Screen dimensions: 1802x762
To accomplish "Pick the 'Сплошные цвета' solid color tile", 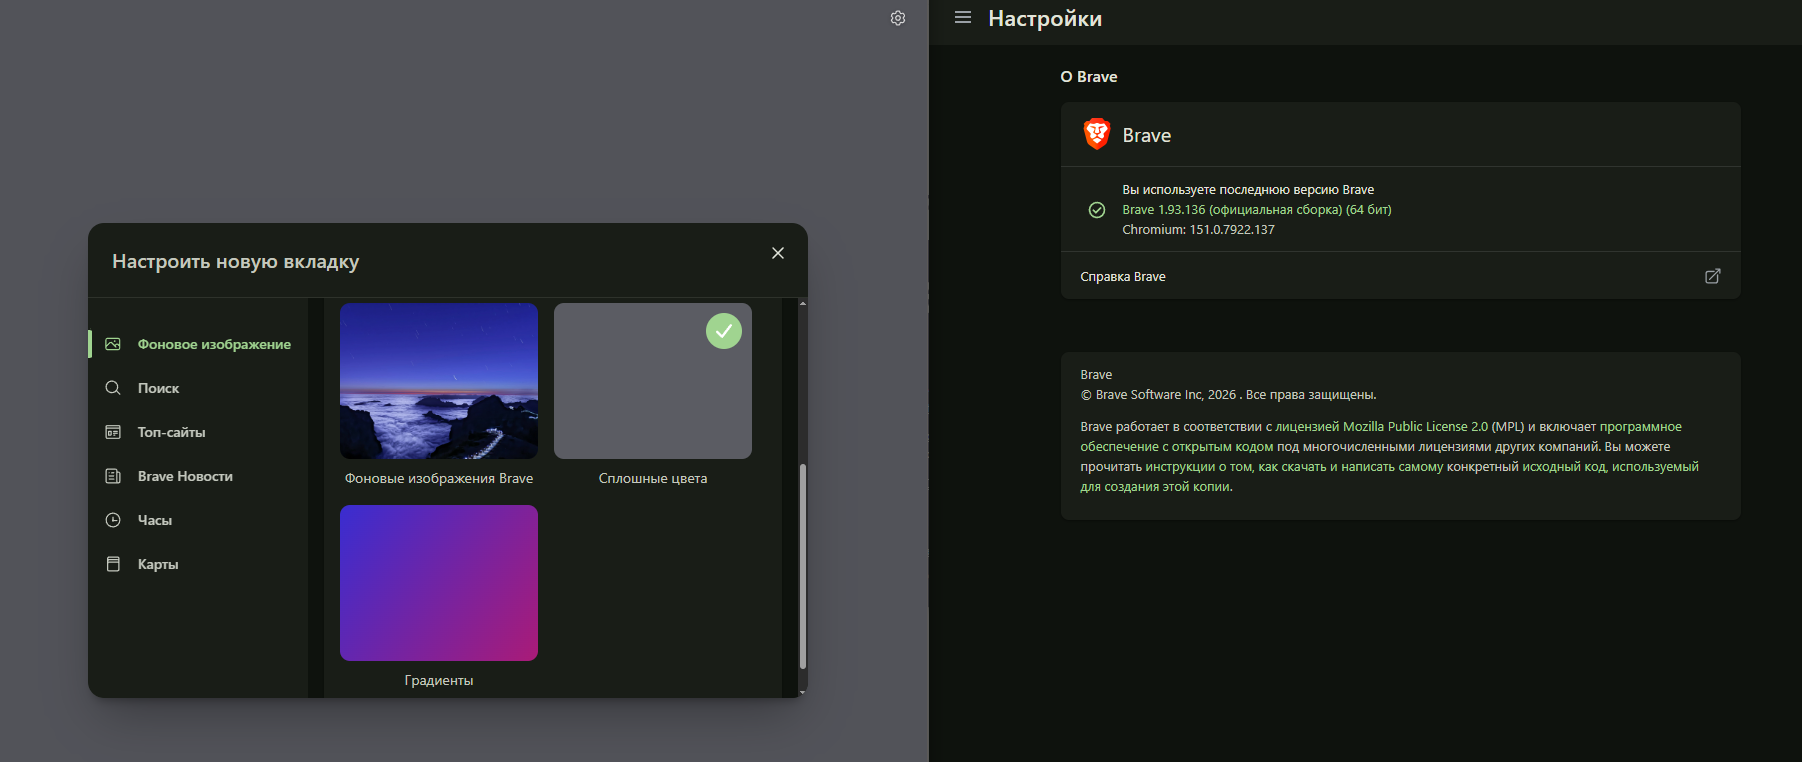I will (653, 381).
